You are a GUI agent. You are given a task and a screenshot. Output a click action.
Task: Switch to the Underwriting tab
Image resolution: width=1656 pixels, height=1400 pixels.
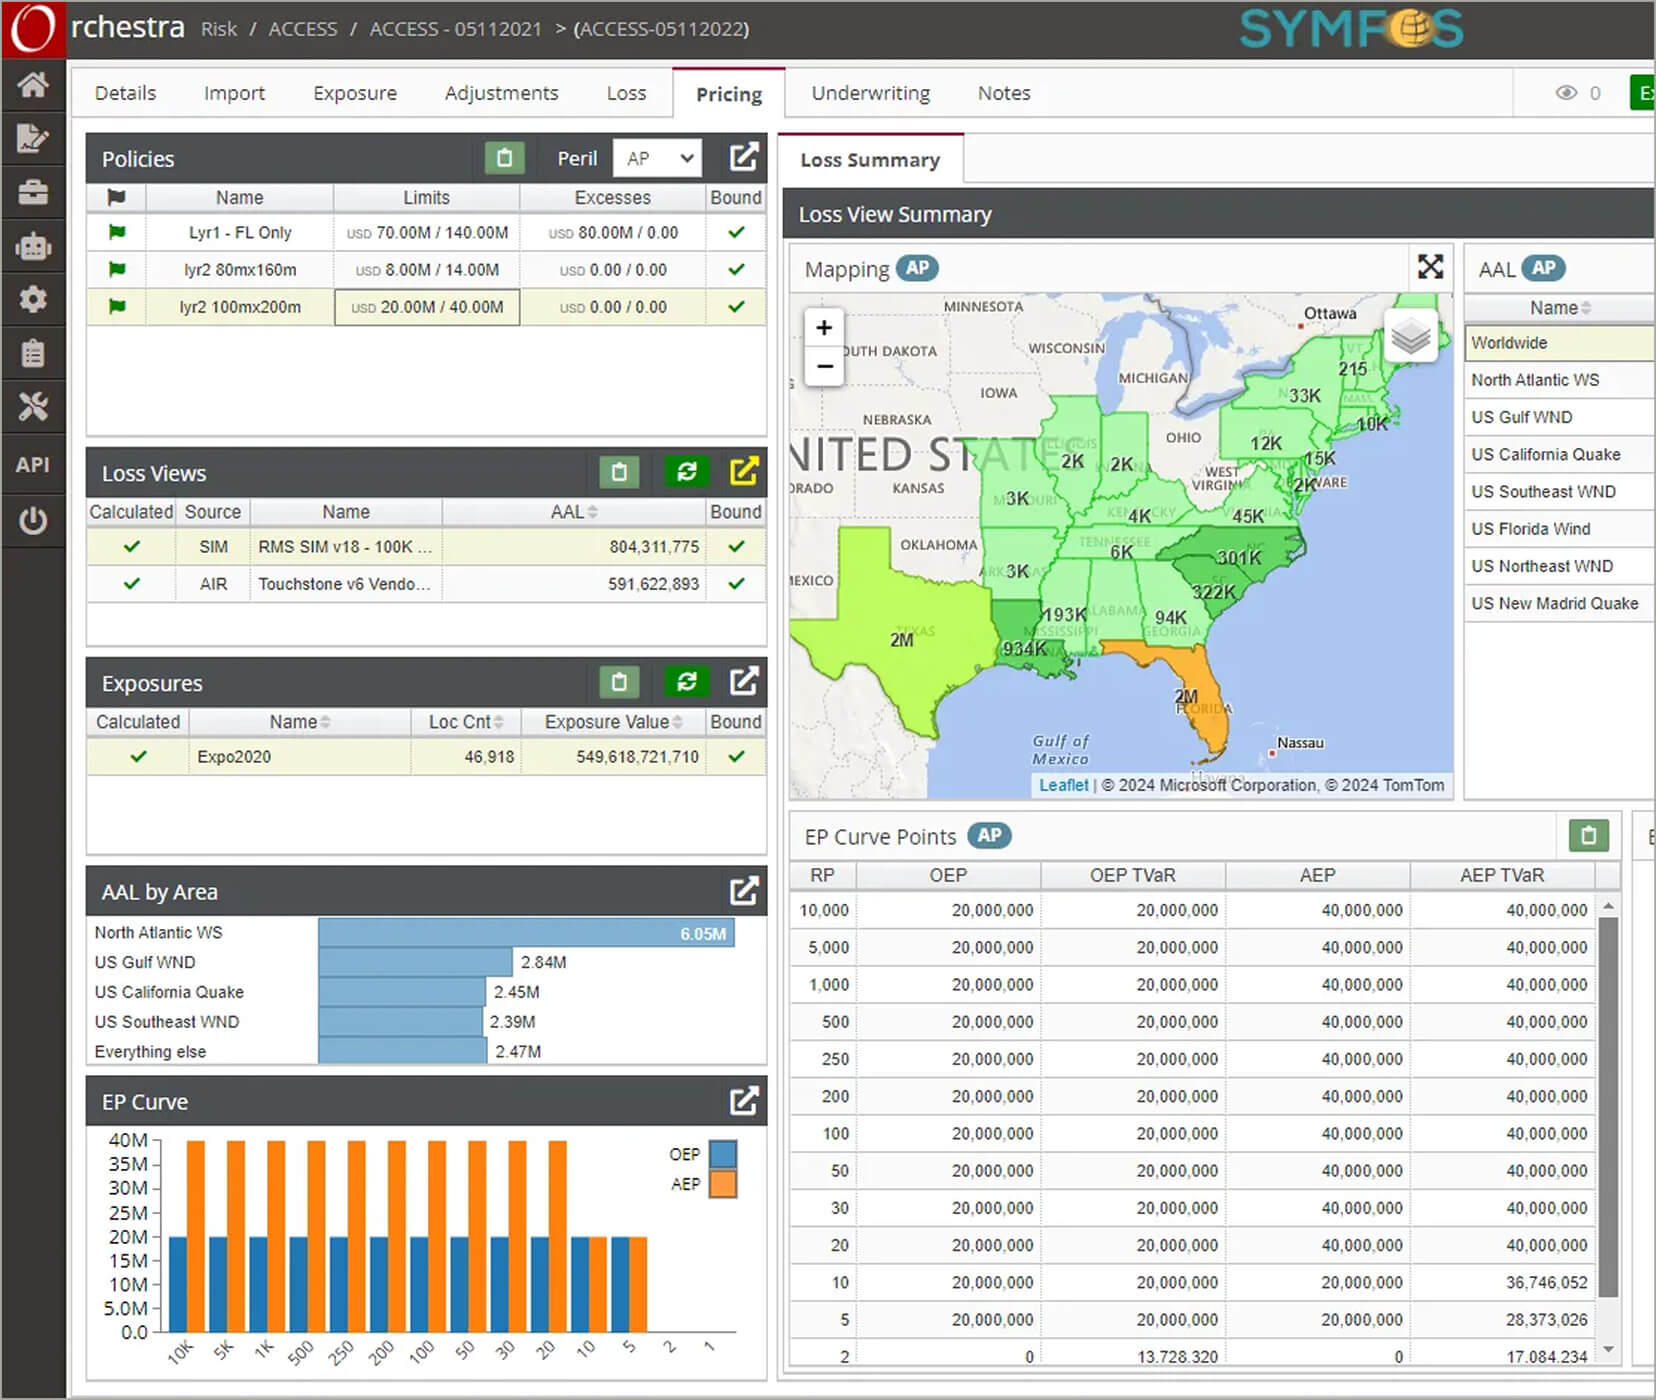[870, 93]
